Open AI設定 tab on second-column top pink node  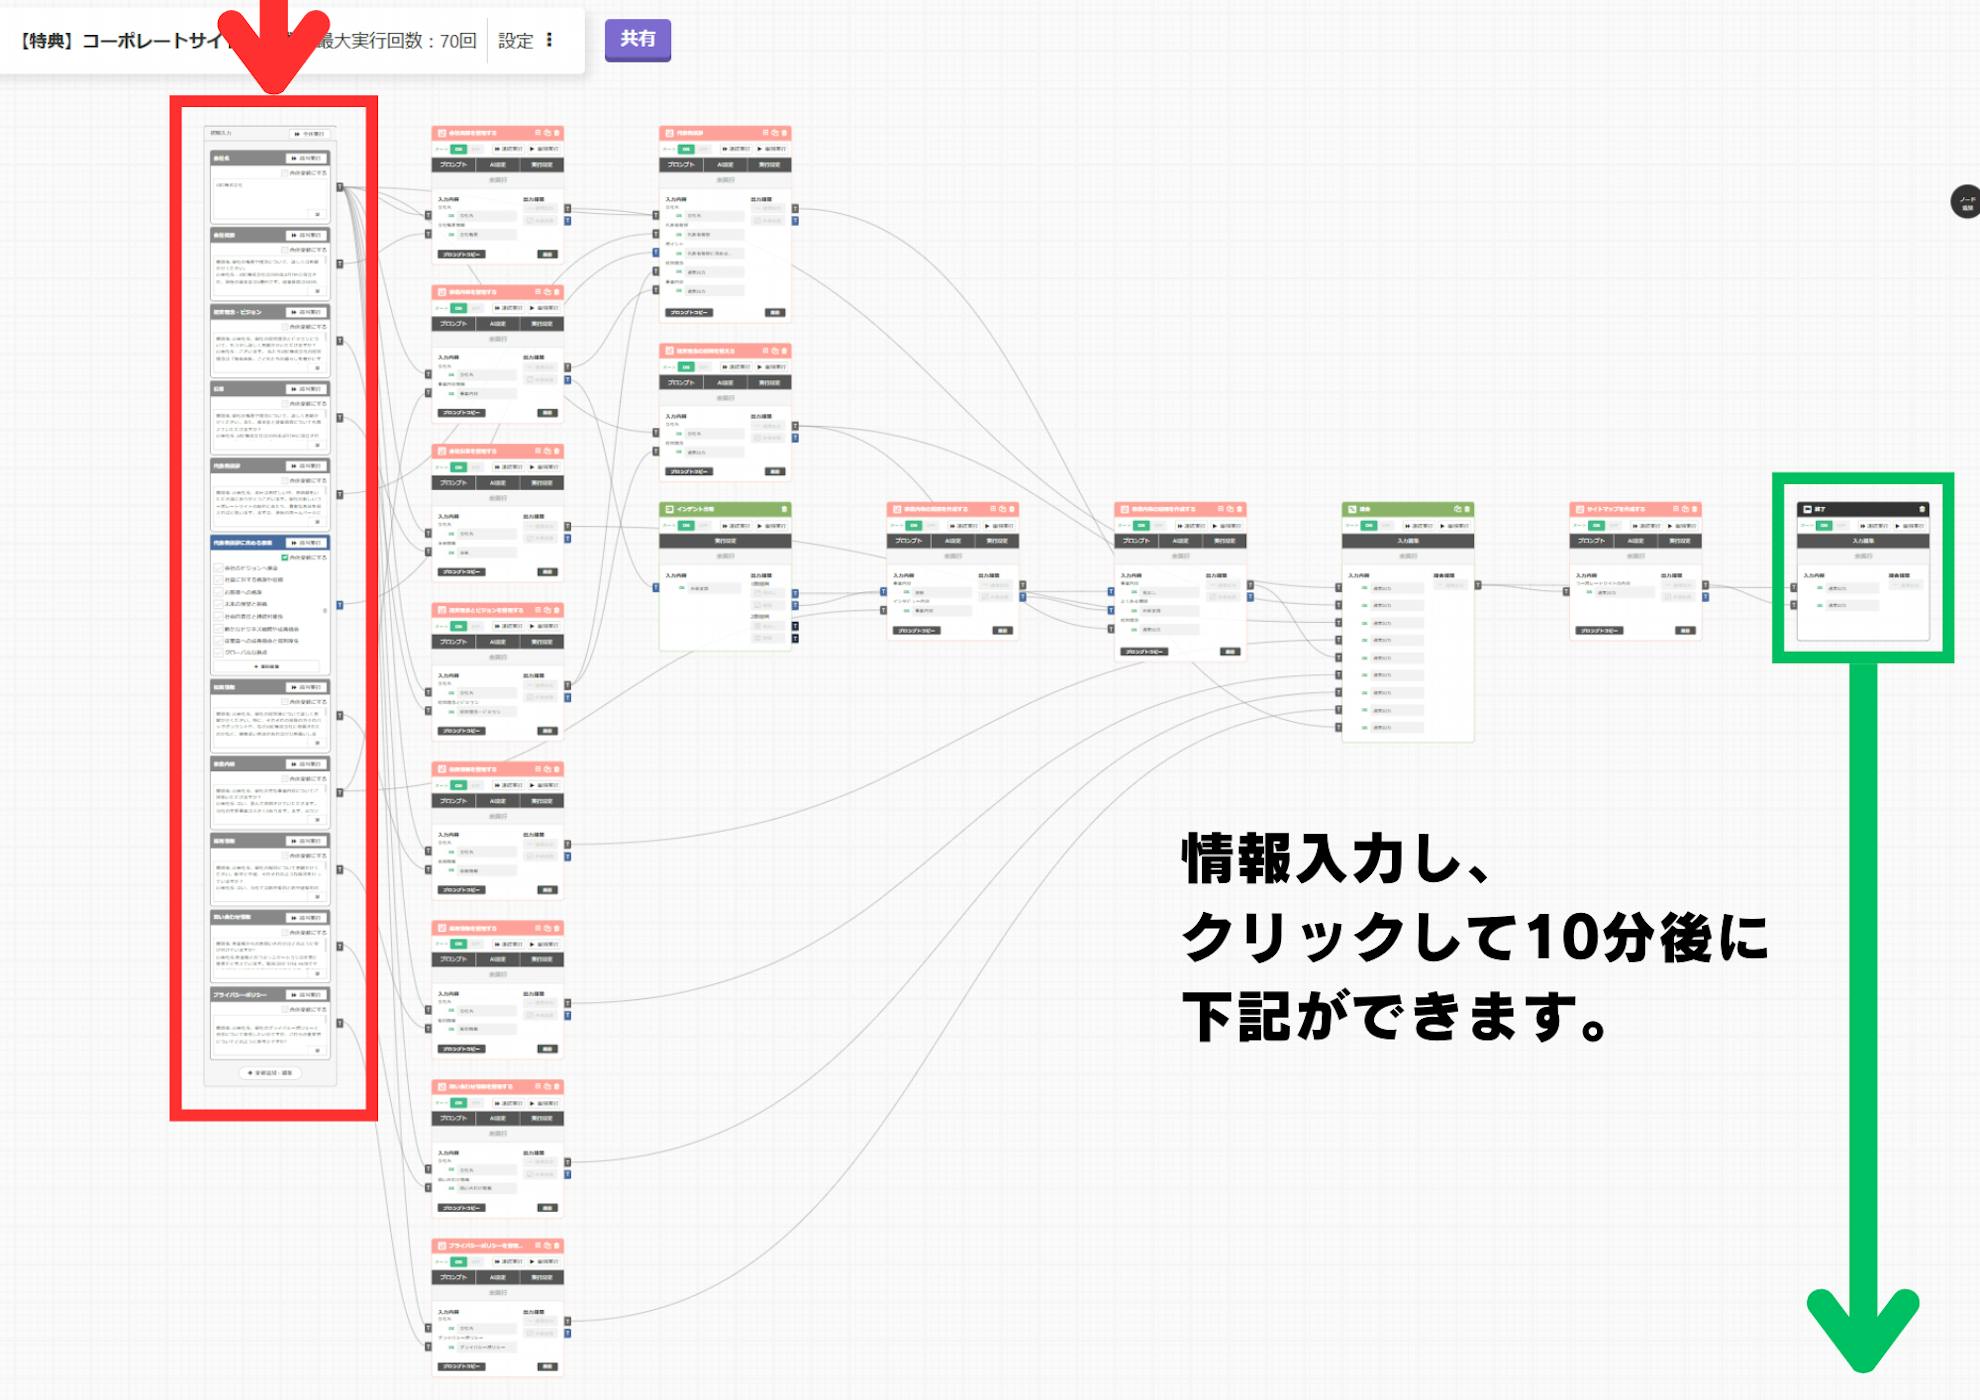click(725, 165)
